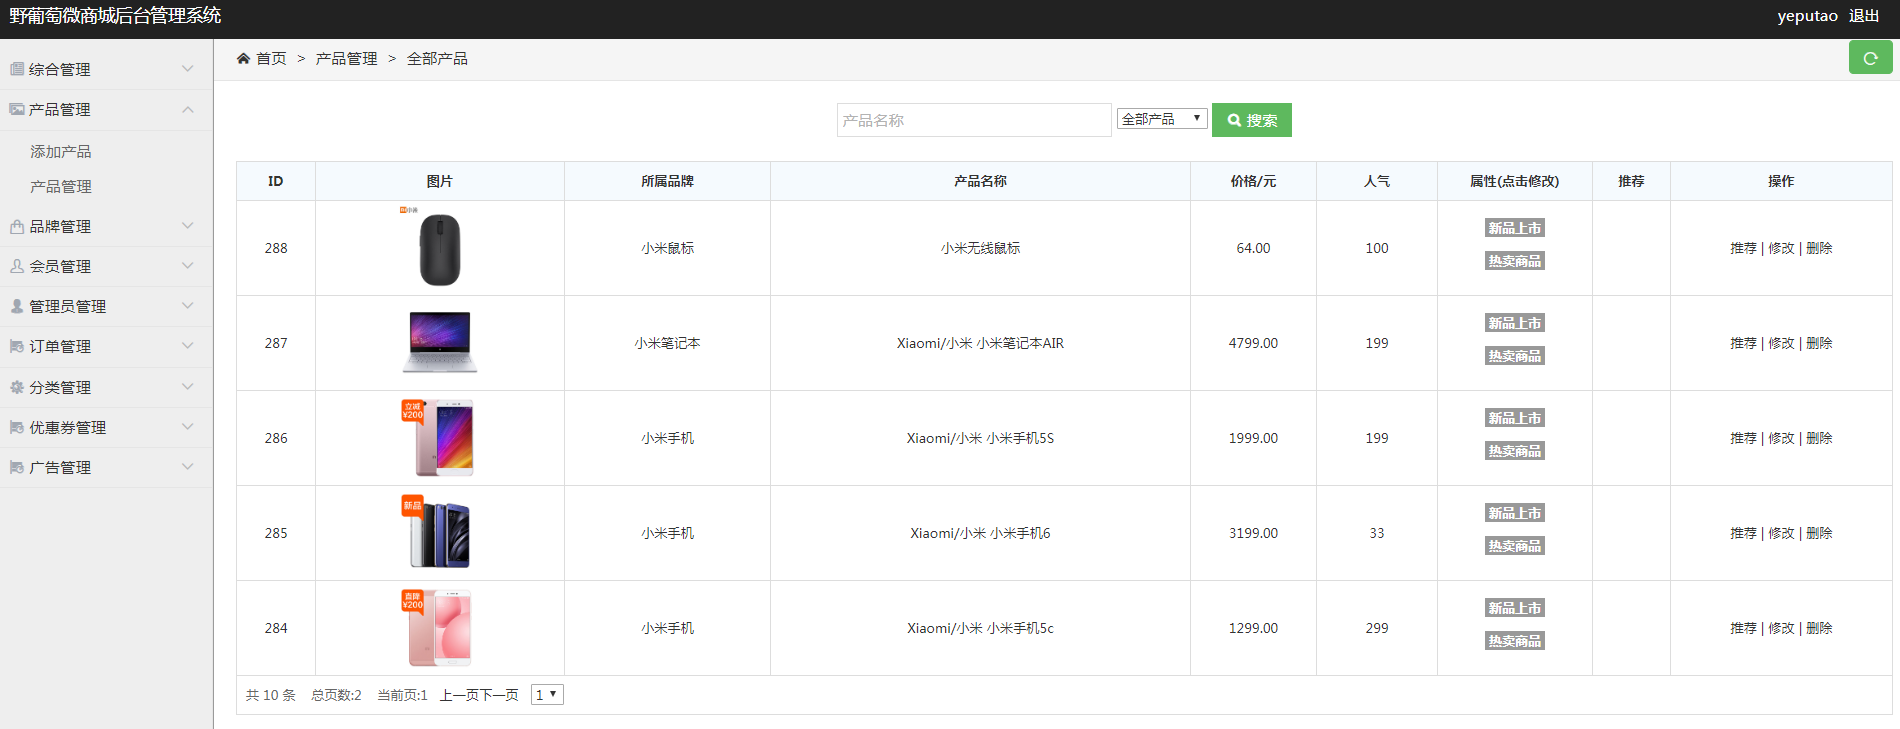Expand the 管理员管理 chevron
The height and width of the screenshot is (729, 1900).
point(188,306)
